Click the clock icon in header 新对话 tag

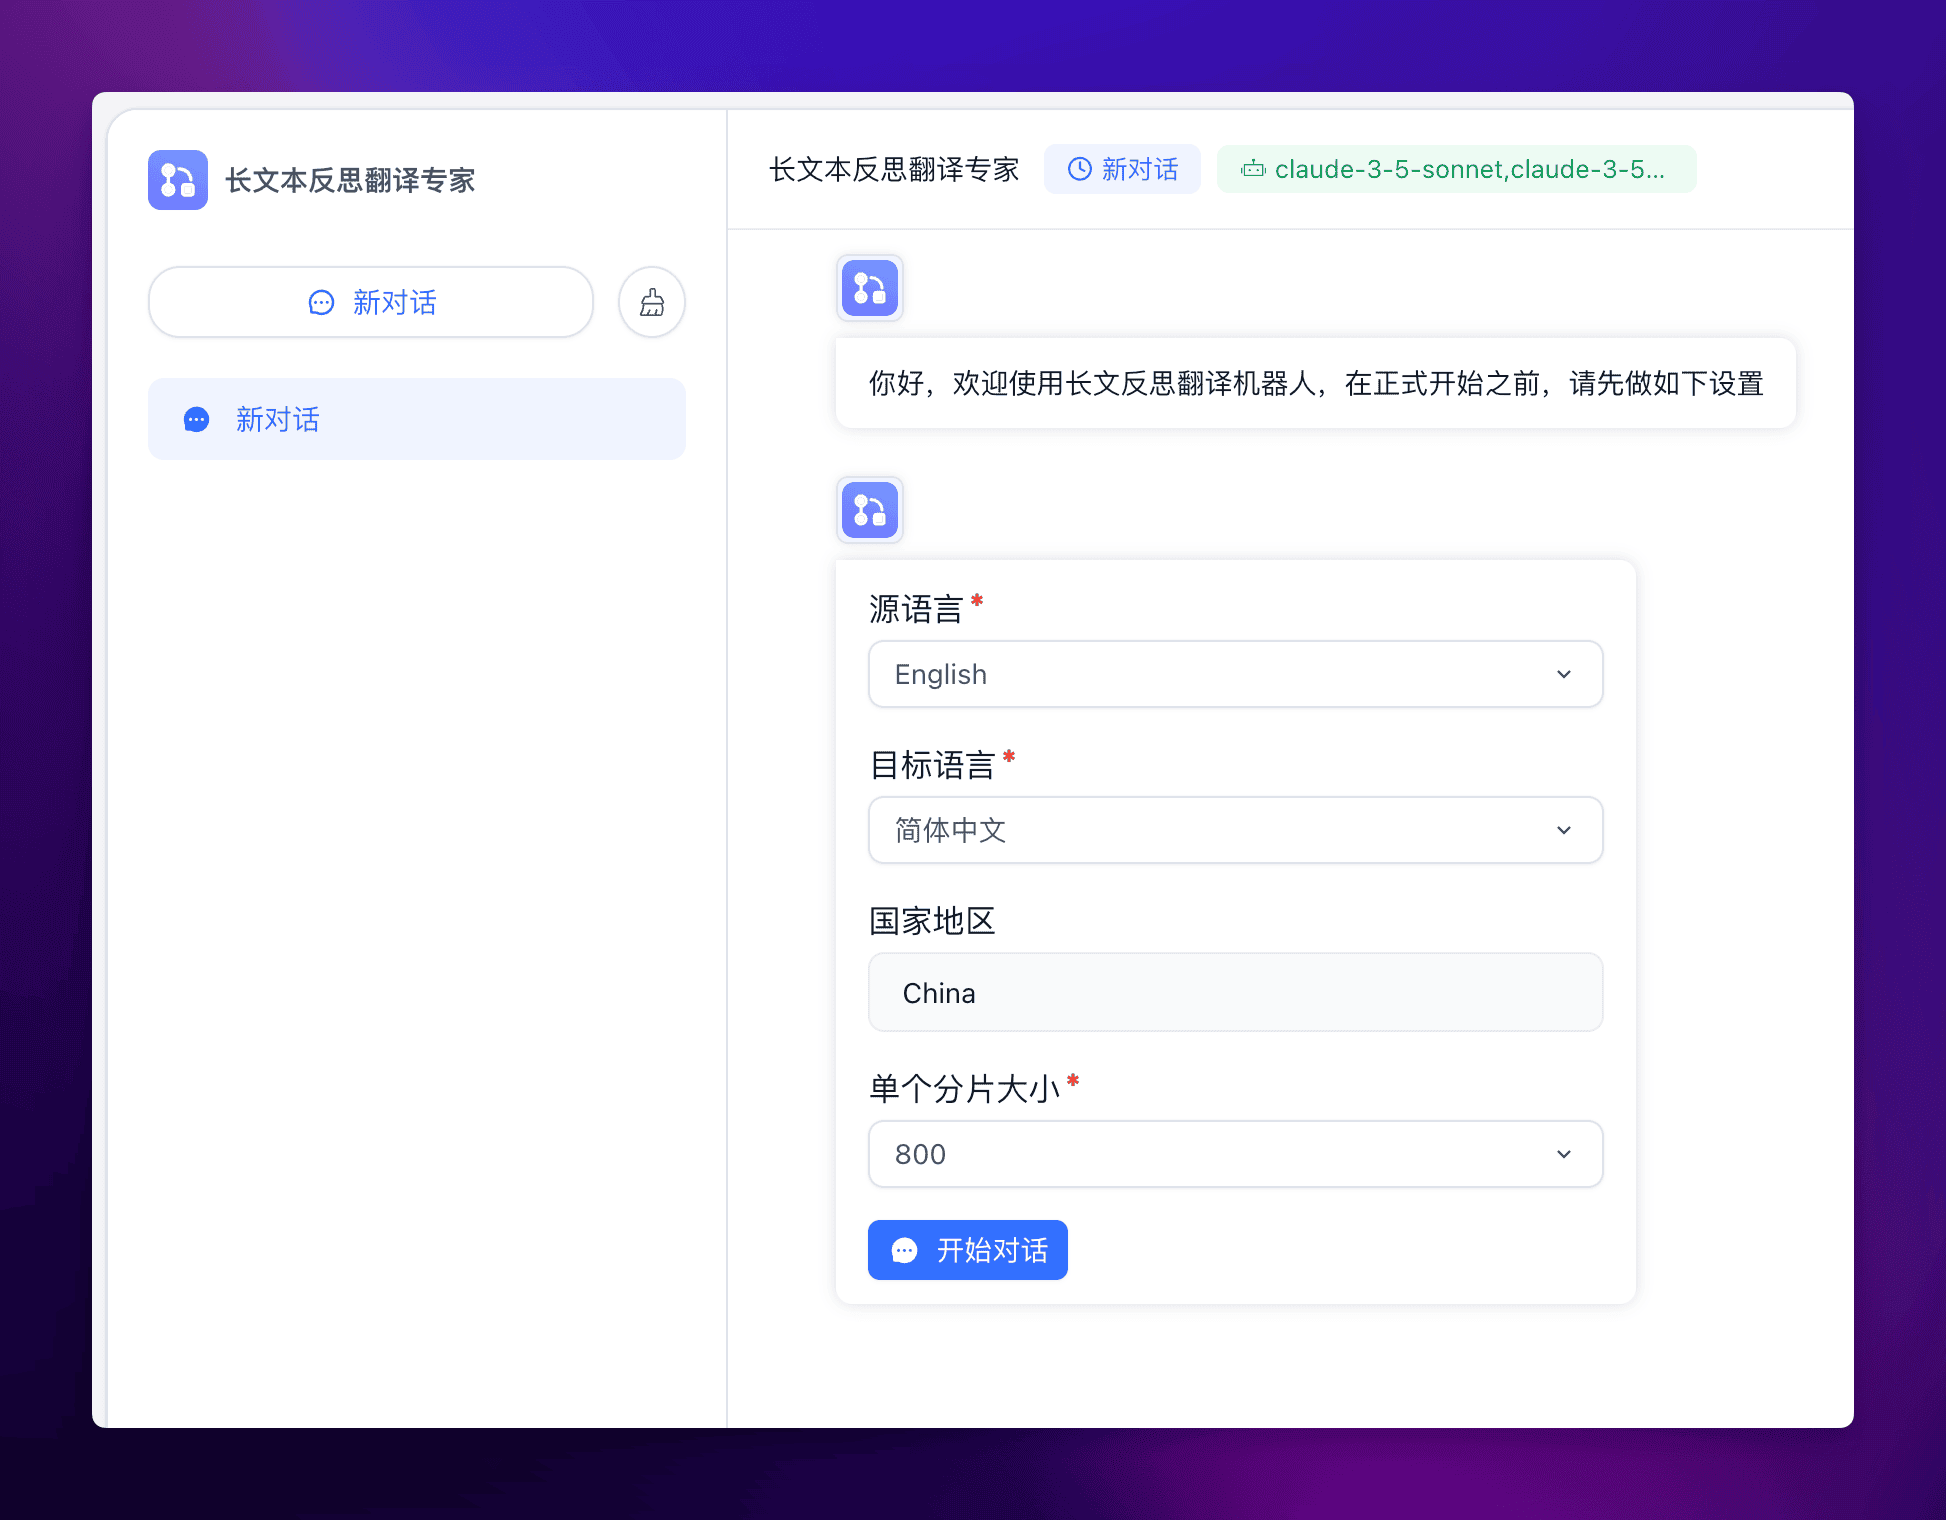coord(1079,169)
